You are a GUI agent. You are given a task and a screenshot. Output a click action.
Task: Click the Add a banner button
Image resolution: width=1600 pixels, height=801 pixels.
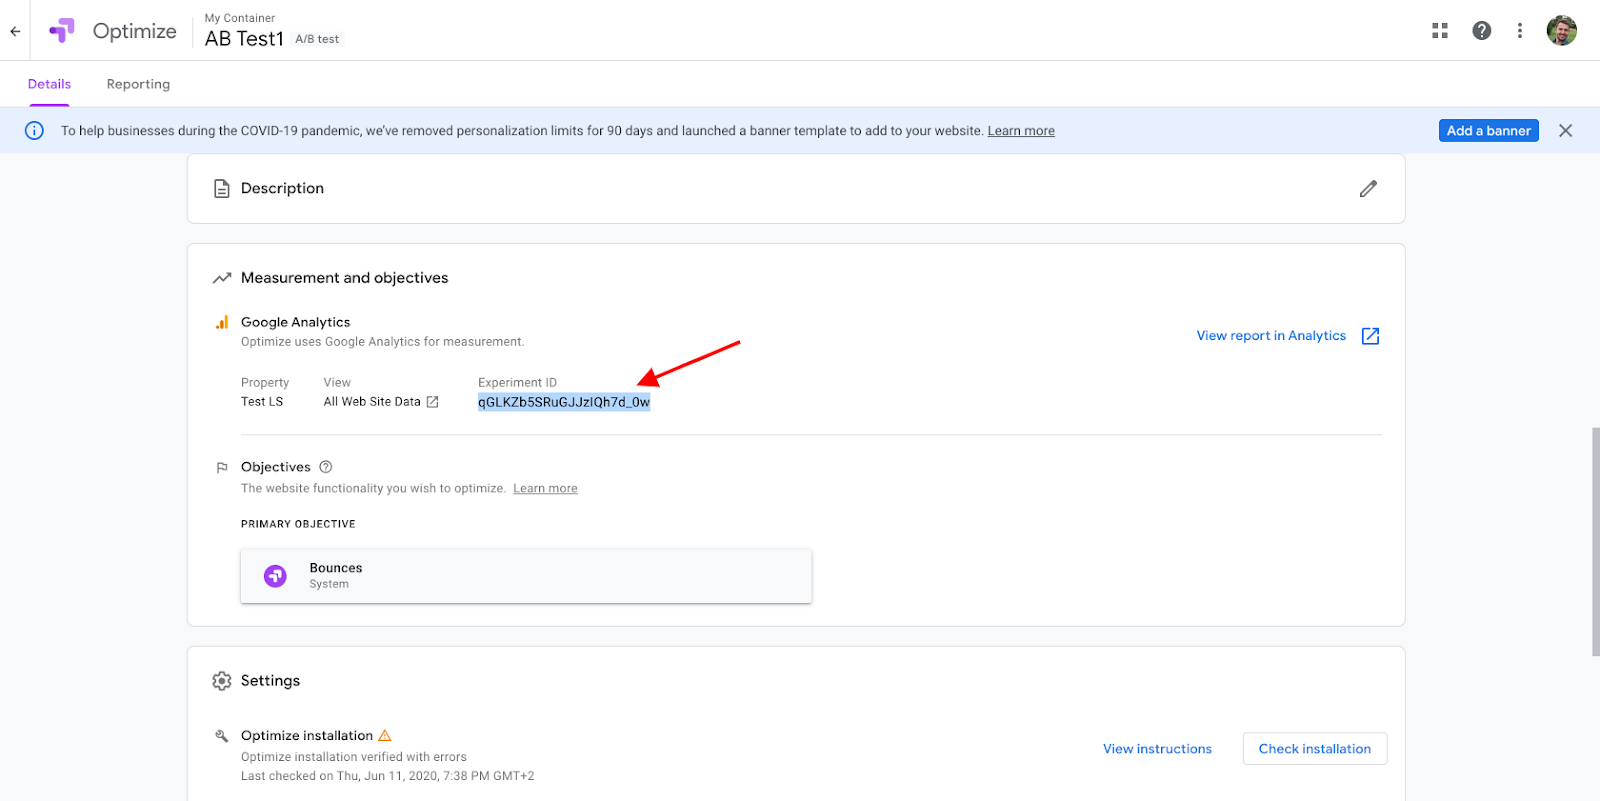pos(1489,131)
